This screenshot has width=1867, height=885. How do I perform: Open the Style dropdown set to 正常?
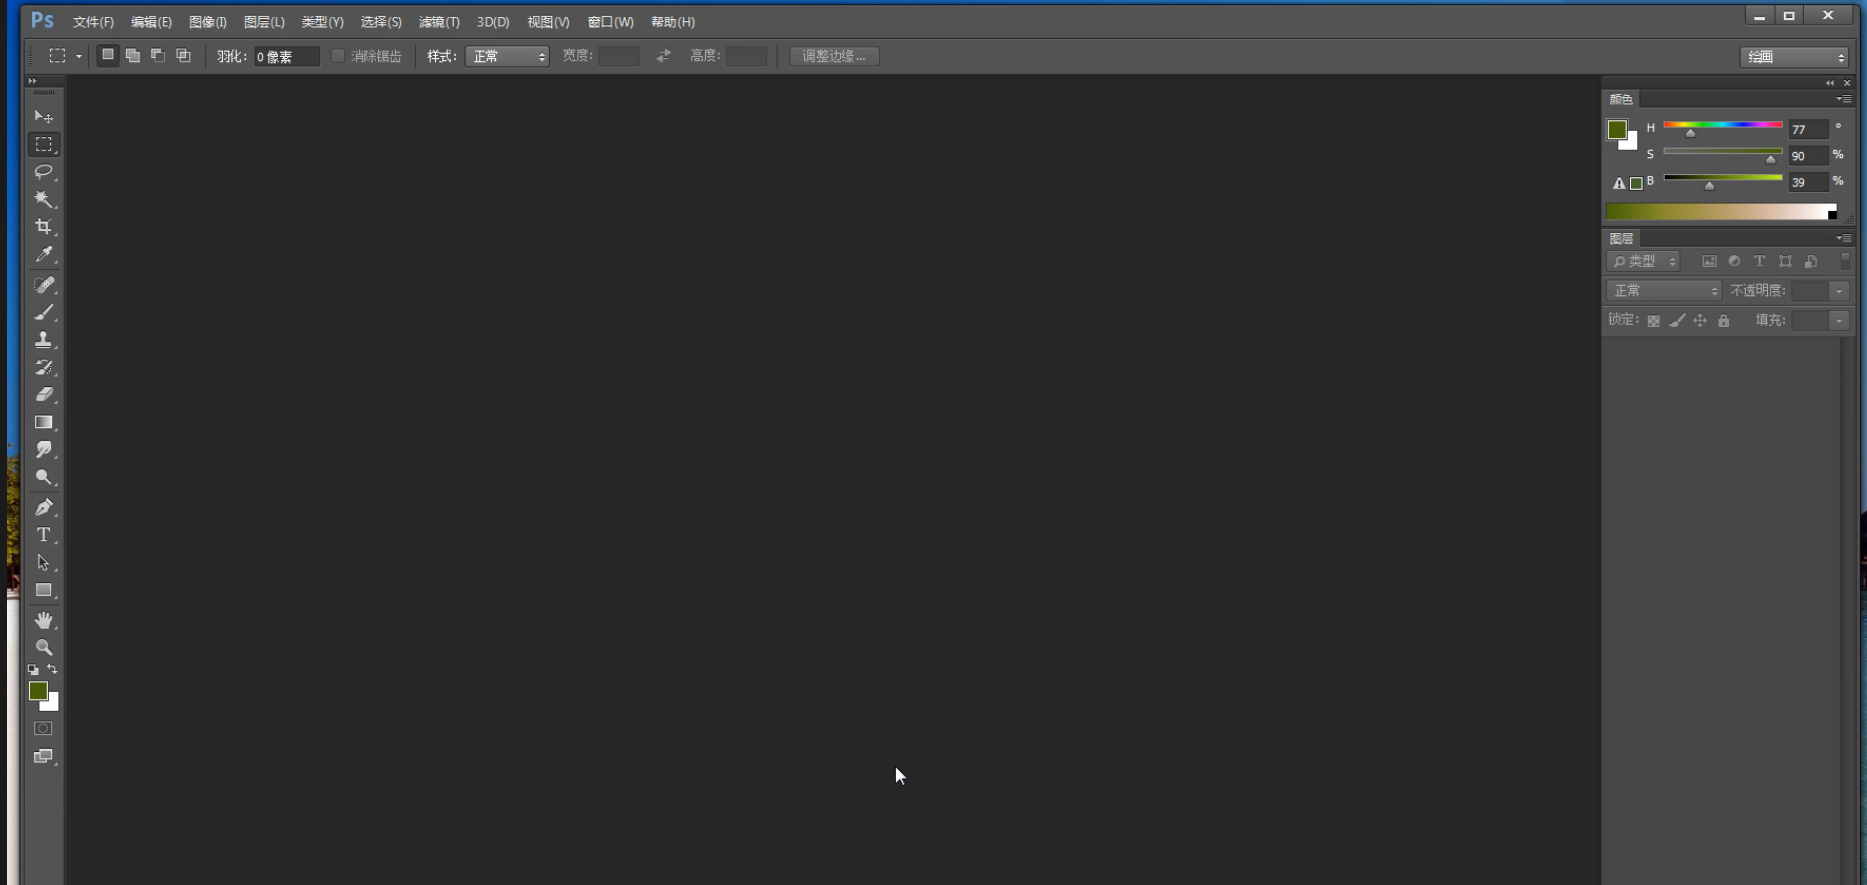tap(507, 56)
